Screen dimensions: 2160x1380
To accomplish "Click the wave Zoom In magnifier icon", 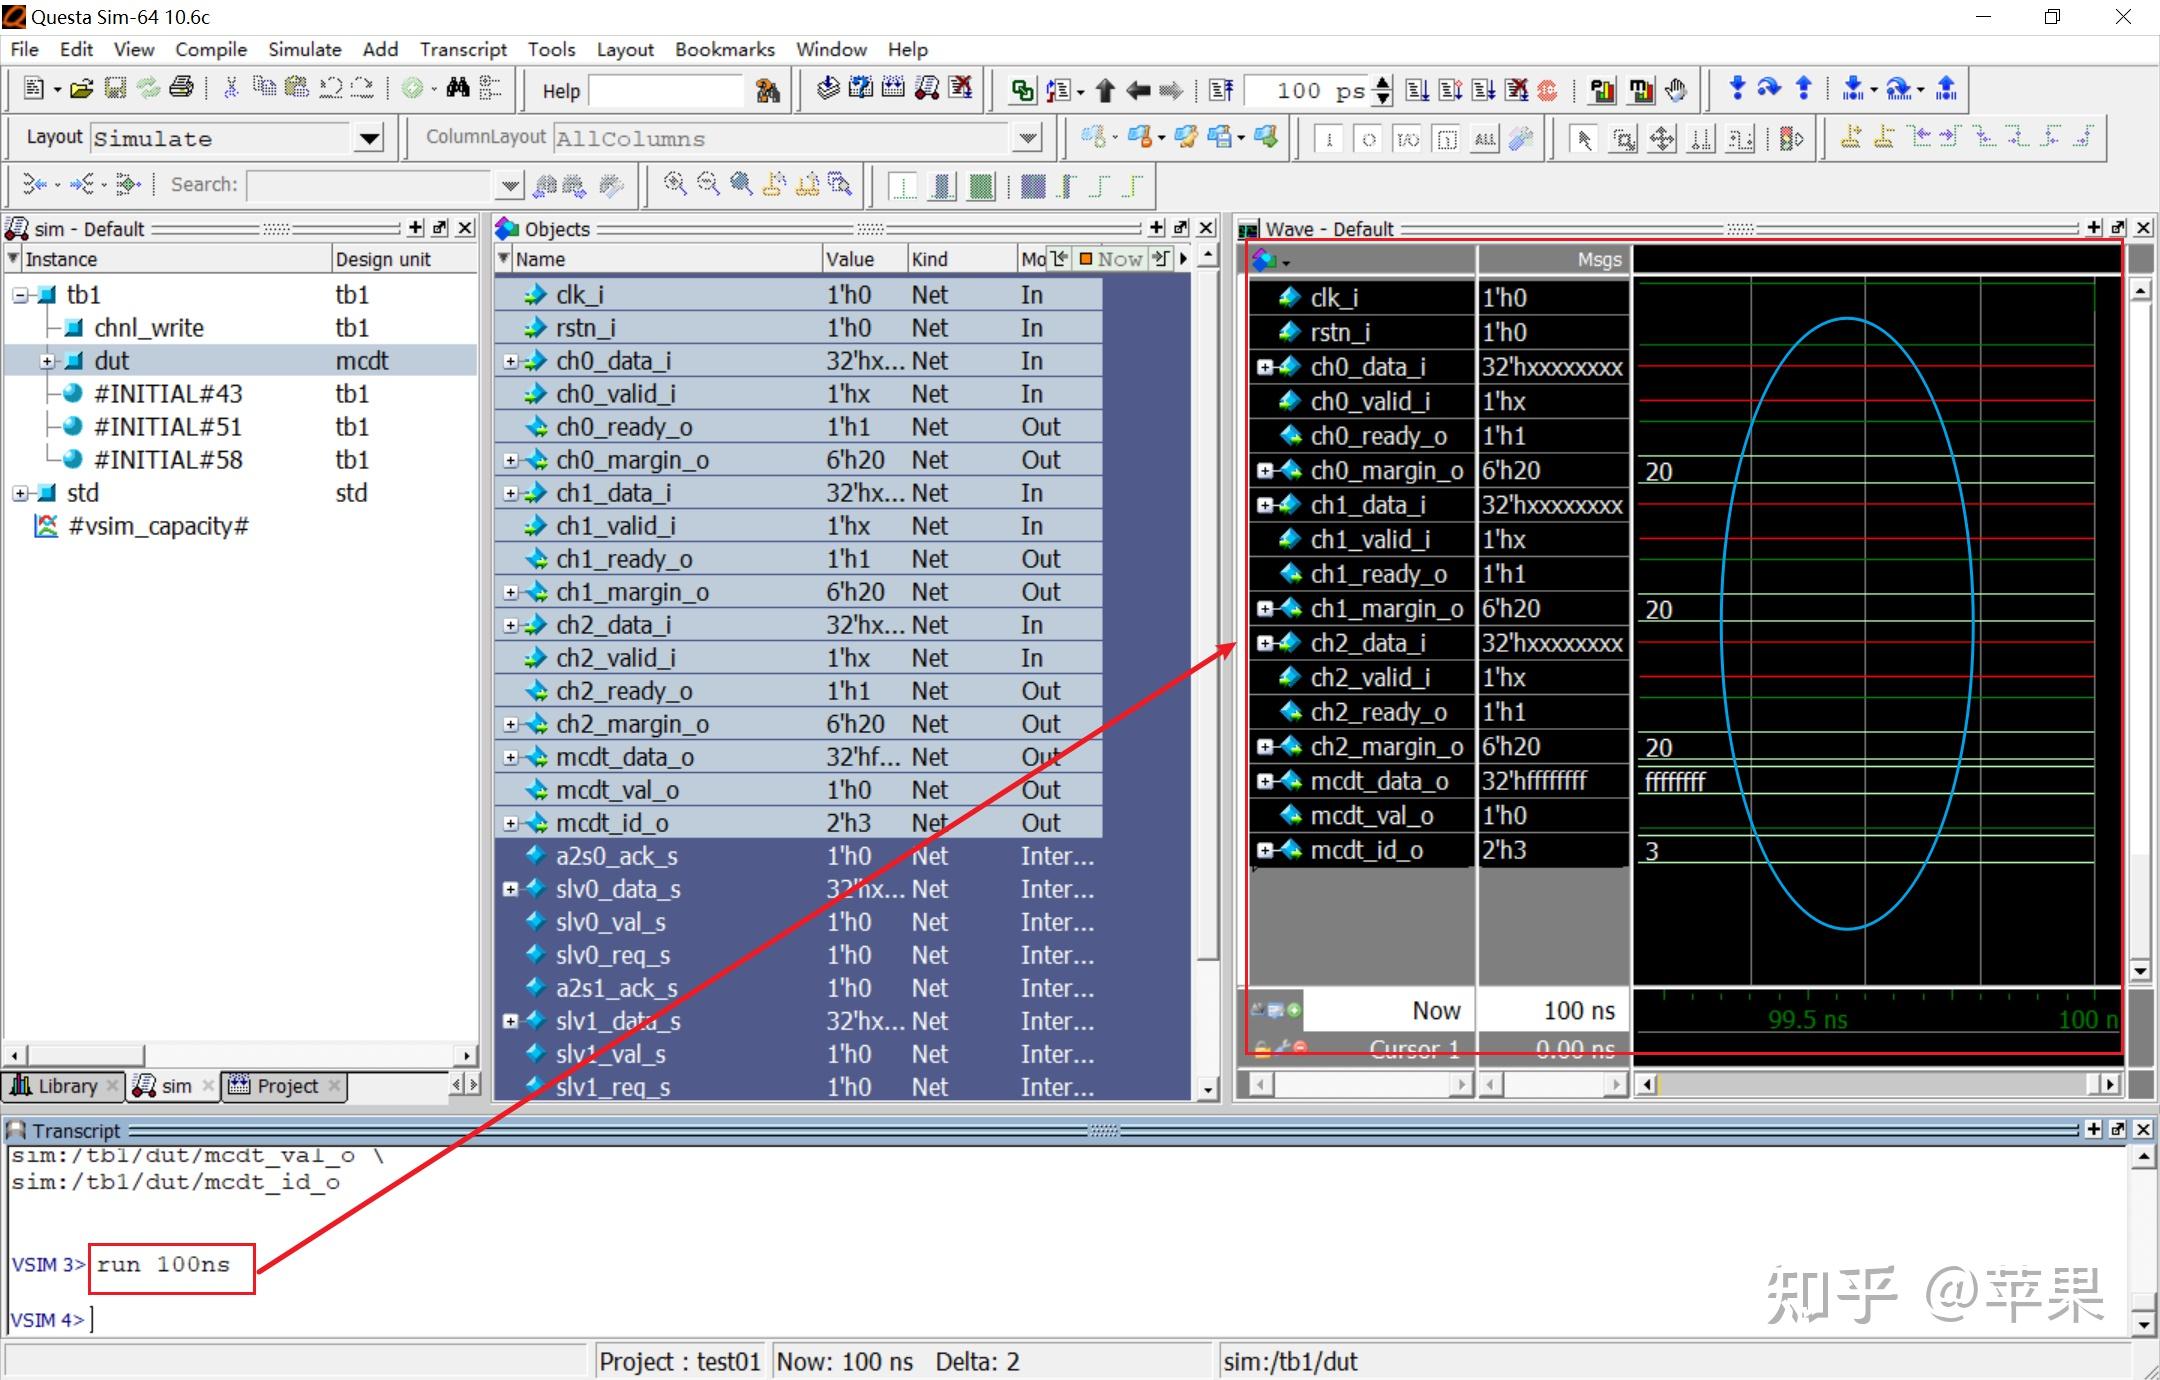I will point(675,184).
